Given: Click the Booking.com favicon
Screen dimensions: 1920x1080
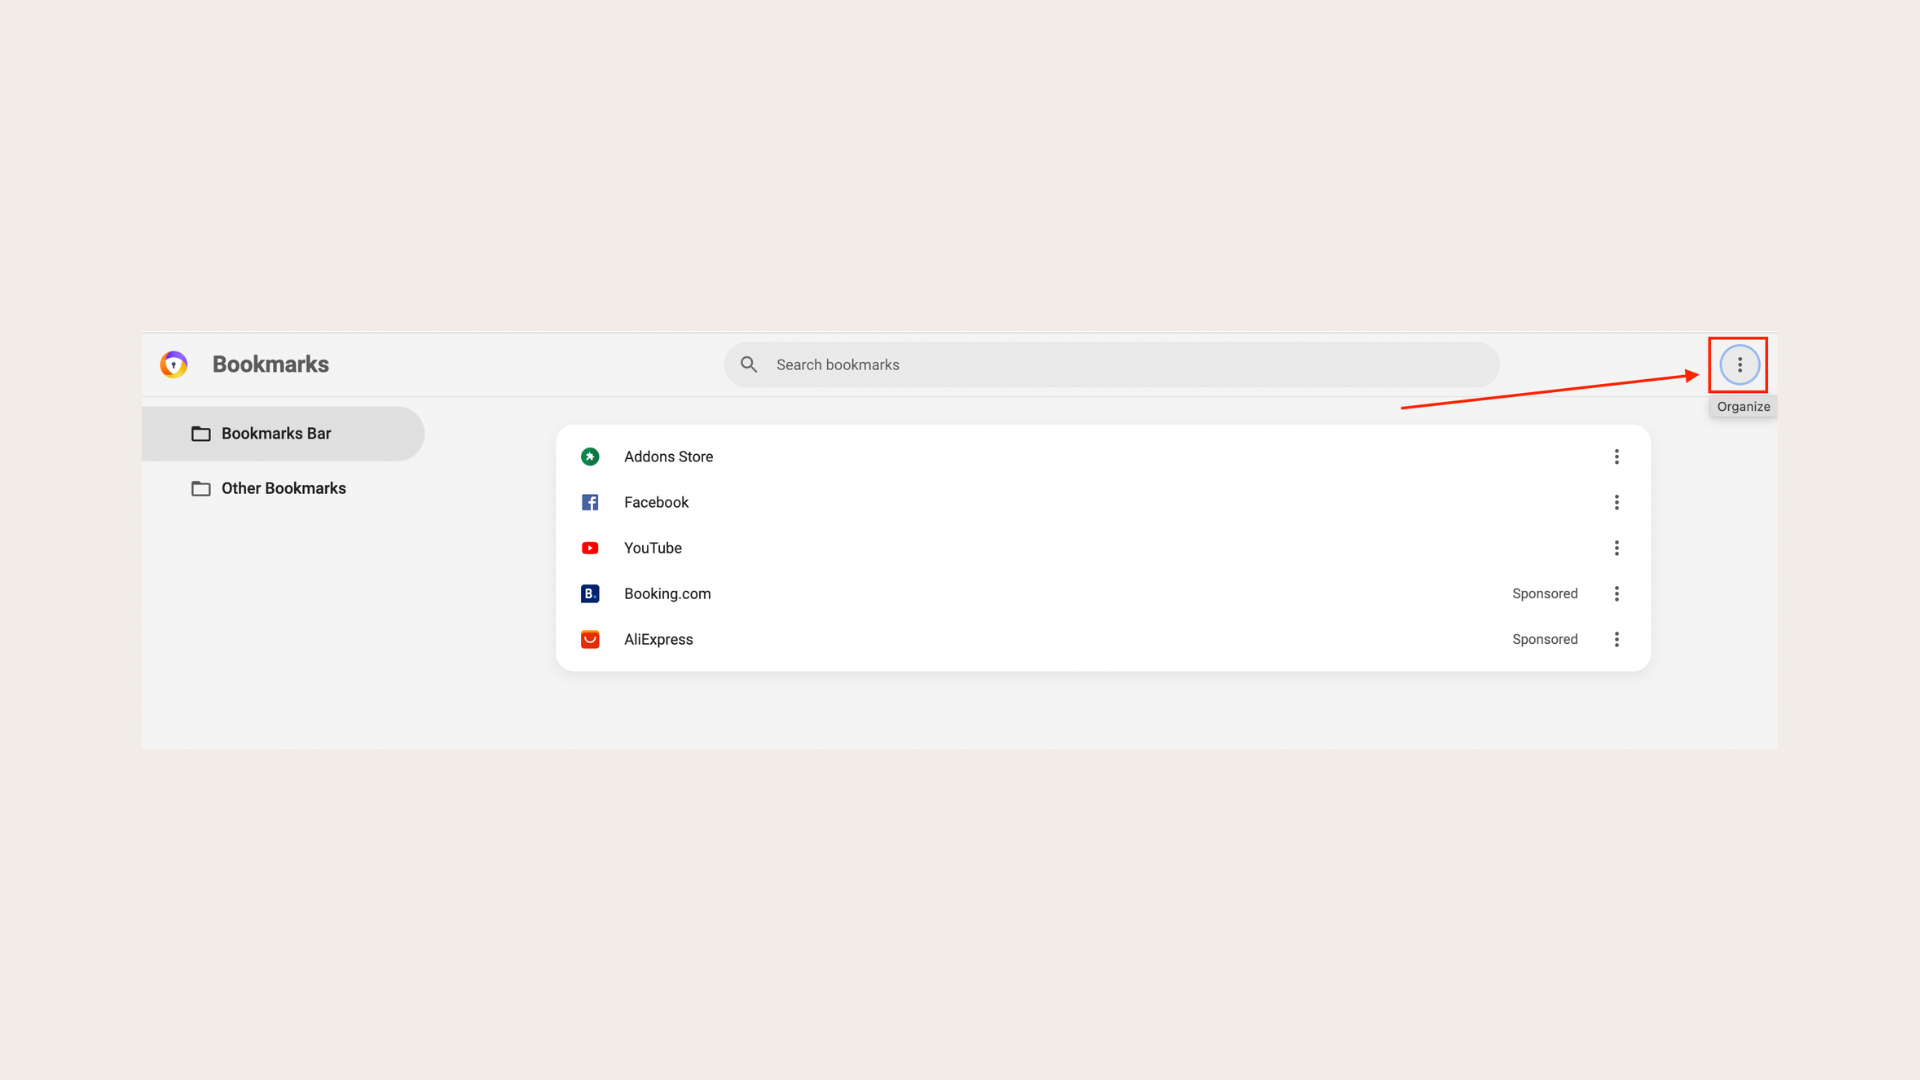Looking at the screenshot, I should [590, 594].
